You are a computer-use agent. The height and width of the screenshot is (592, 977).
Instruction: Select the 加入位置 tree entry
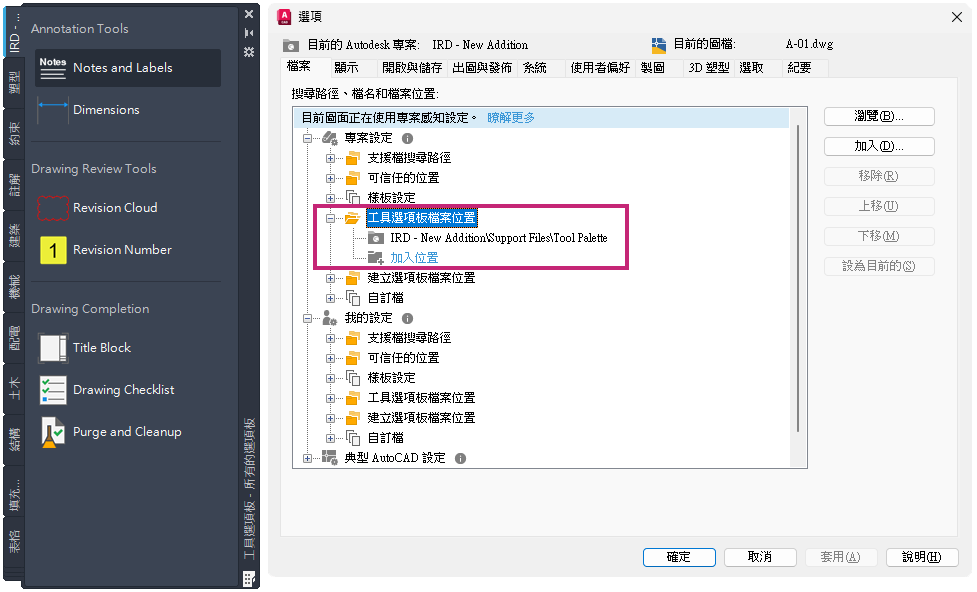414,258
